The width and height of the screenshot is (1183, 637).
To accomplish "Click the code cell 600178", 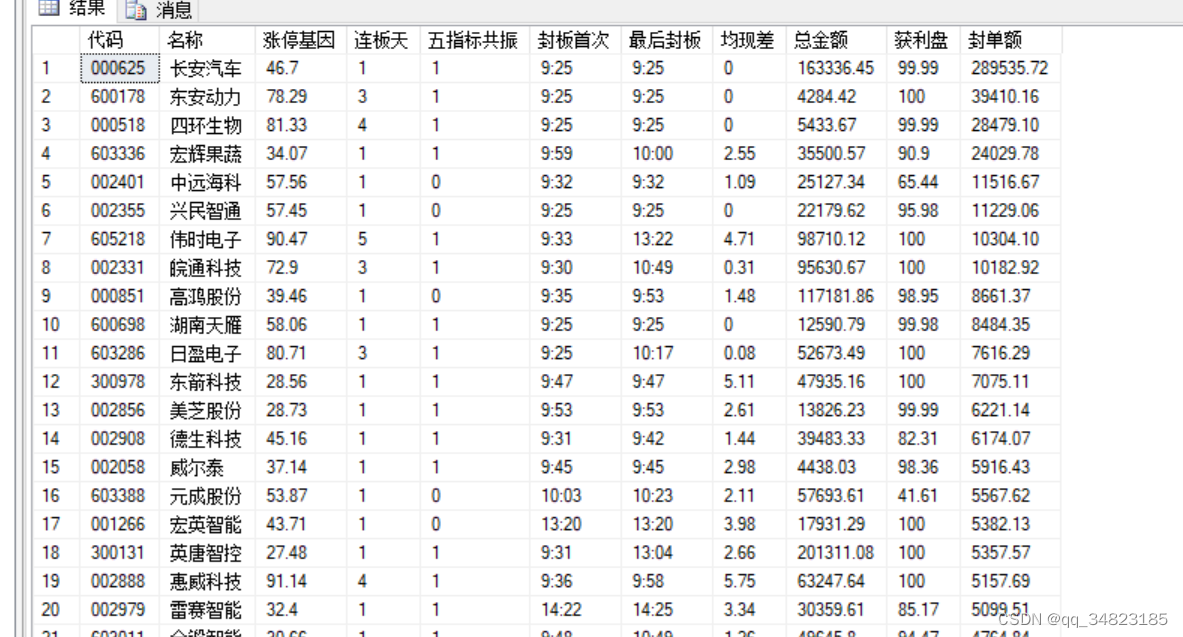I will 118,97.
